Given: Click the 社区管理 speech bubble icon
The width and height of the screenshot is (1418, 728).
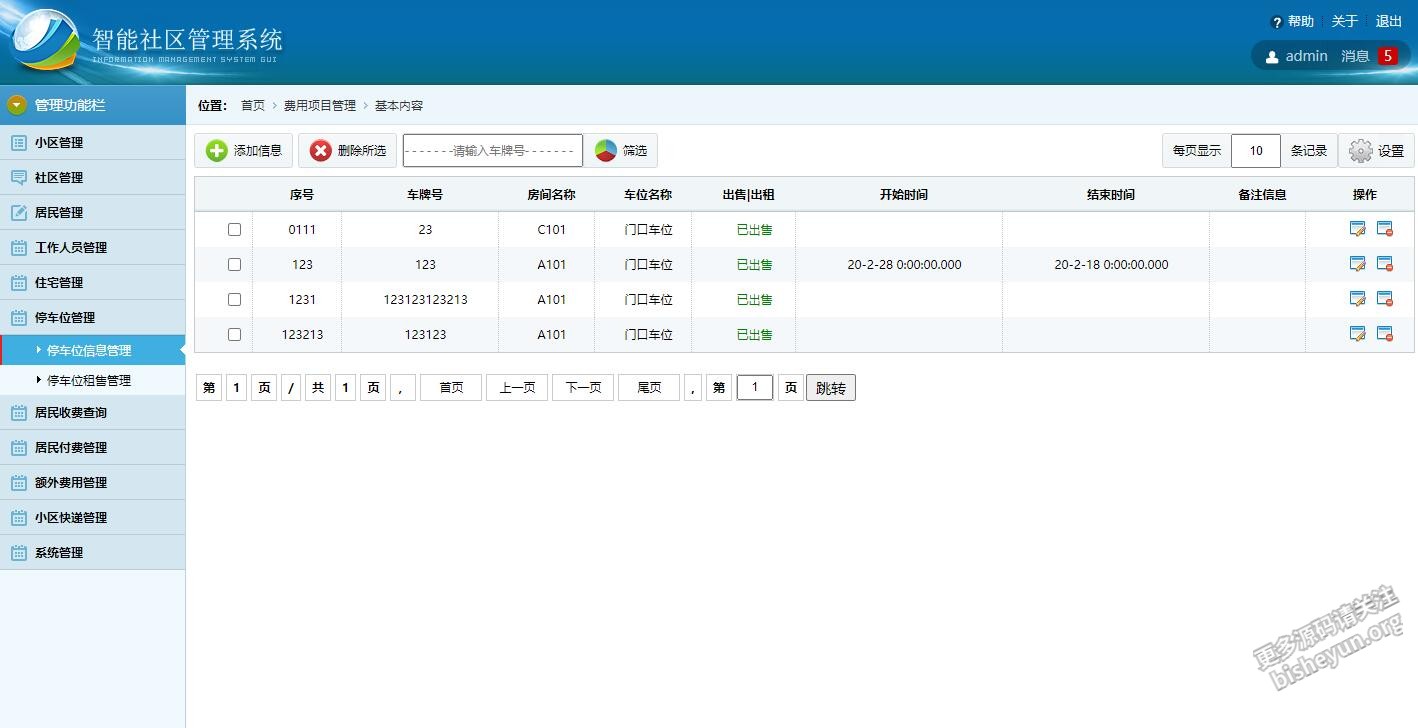Looking at the screenshot, I should [x=18, y=177].
